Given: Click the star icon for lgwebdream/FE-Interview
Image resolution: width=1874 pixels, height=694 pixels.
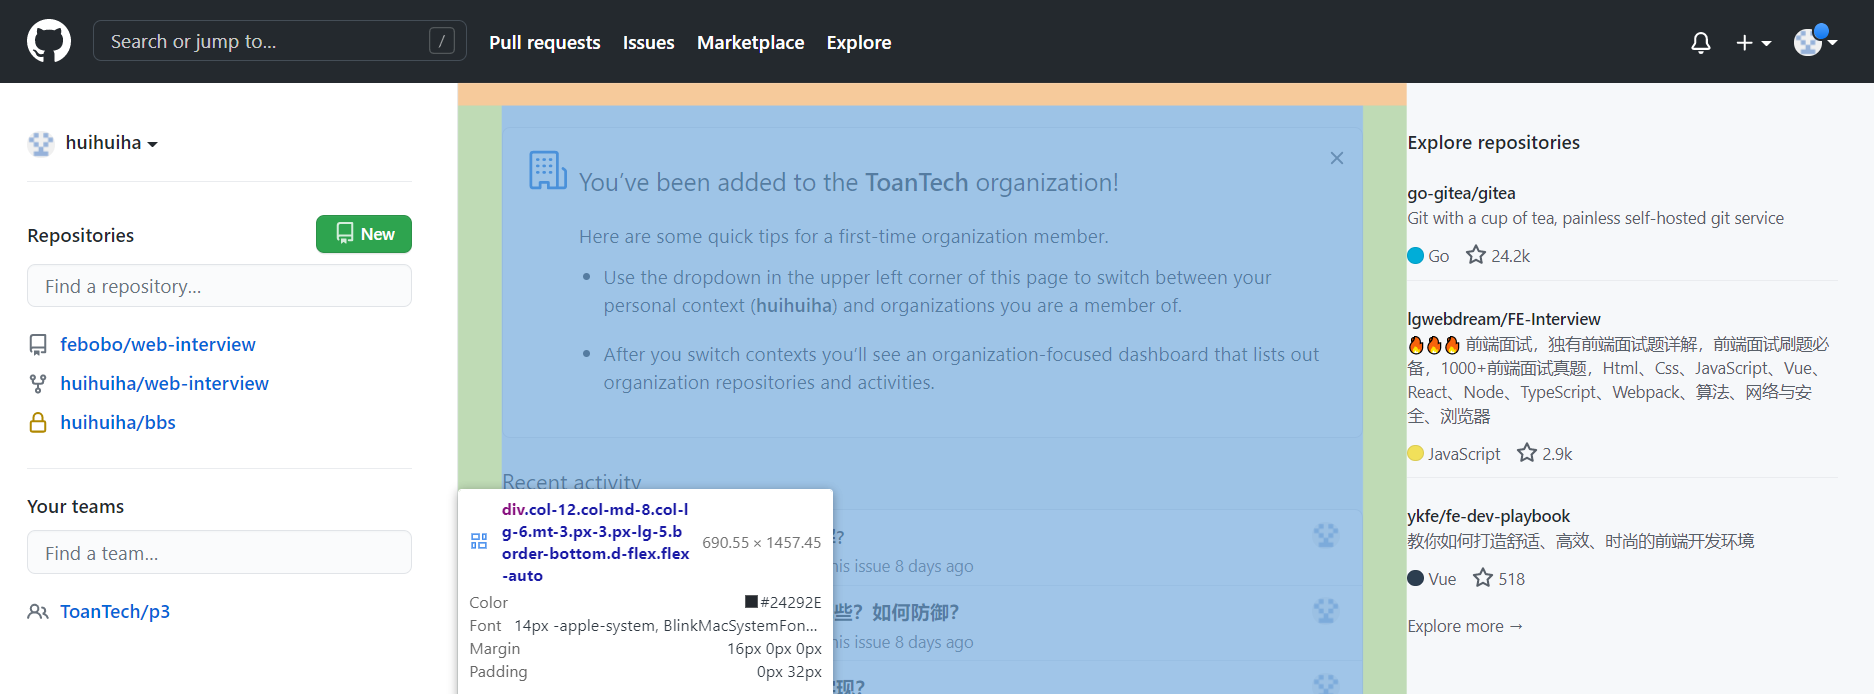Looking at the screenshot, I should coord(1526,453).
